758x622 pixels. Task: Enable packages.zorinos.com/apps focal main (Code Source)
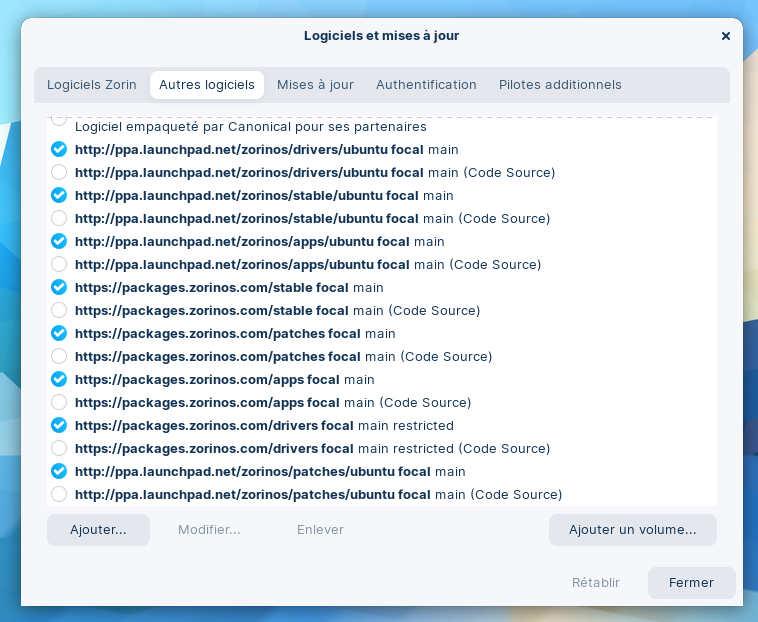tap(59, 402)
